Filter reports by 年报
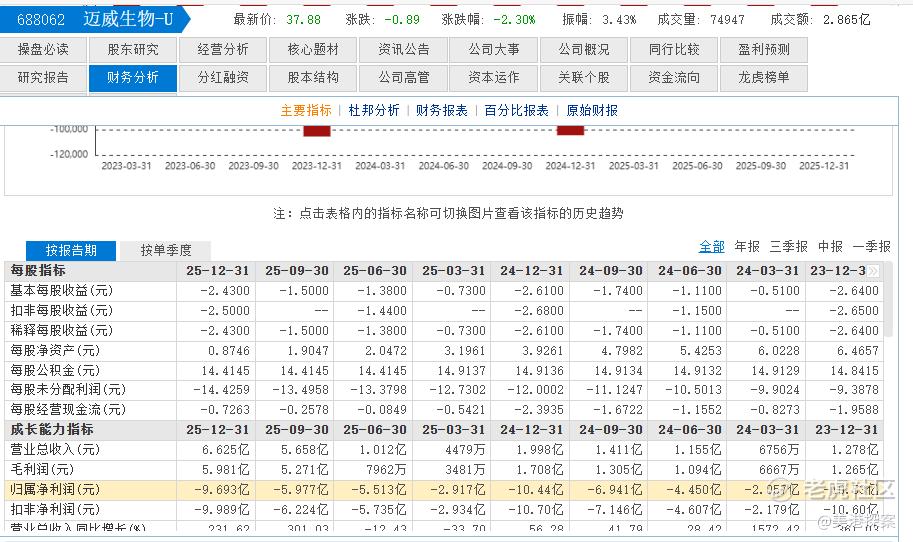This screenshot has width=913, height=542. 747,247
